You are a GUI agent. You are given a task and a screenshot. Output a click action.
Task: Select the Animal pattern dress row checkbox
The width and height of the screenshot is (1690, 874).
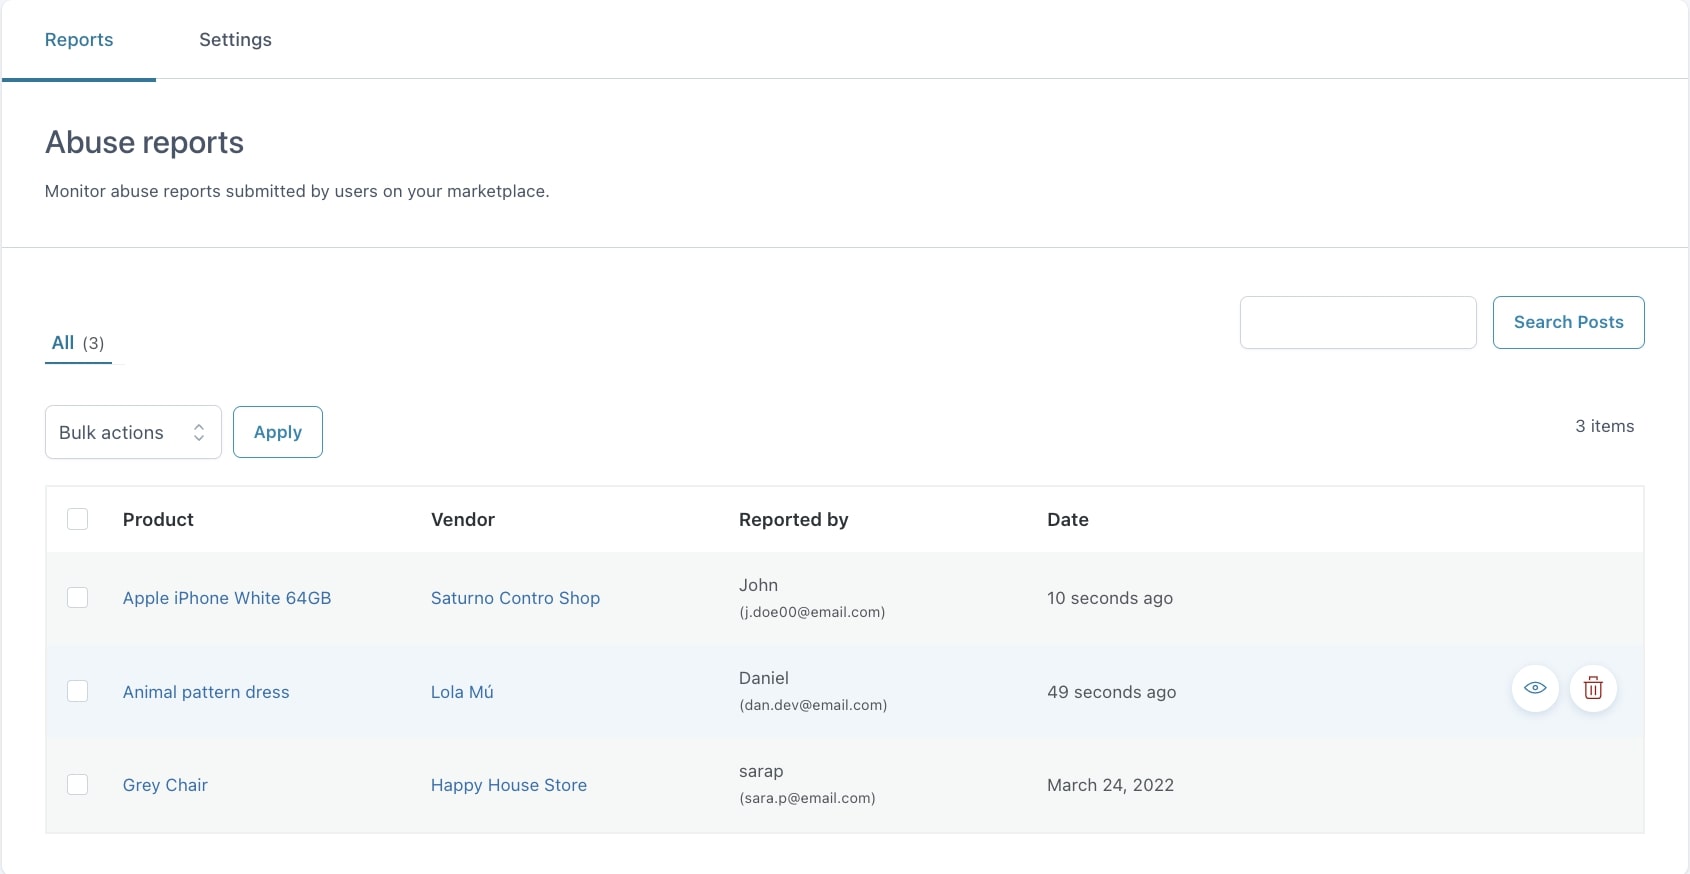(77, 691)
